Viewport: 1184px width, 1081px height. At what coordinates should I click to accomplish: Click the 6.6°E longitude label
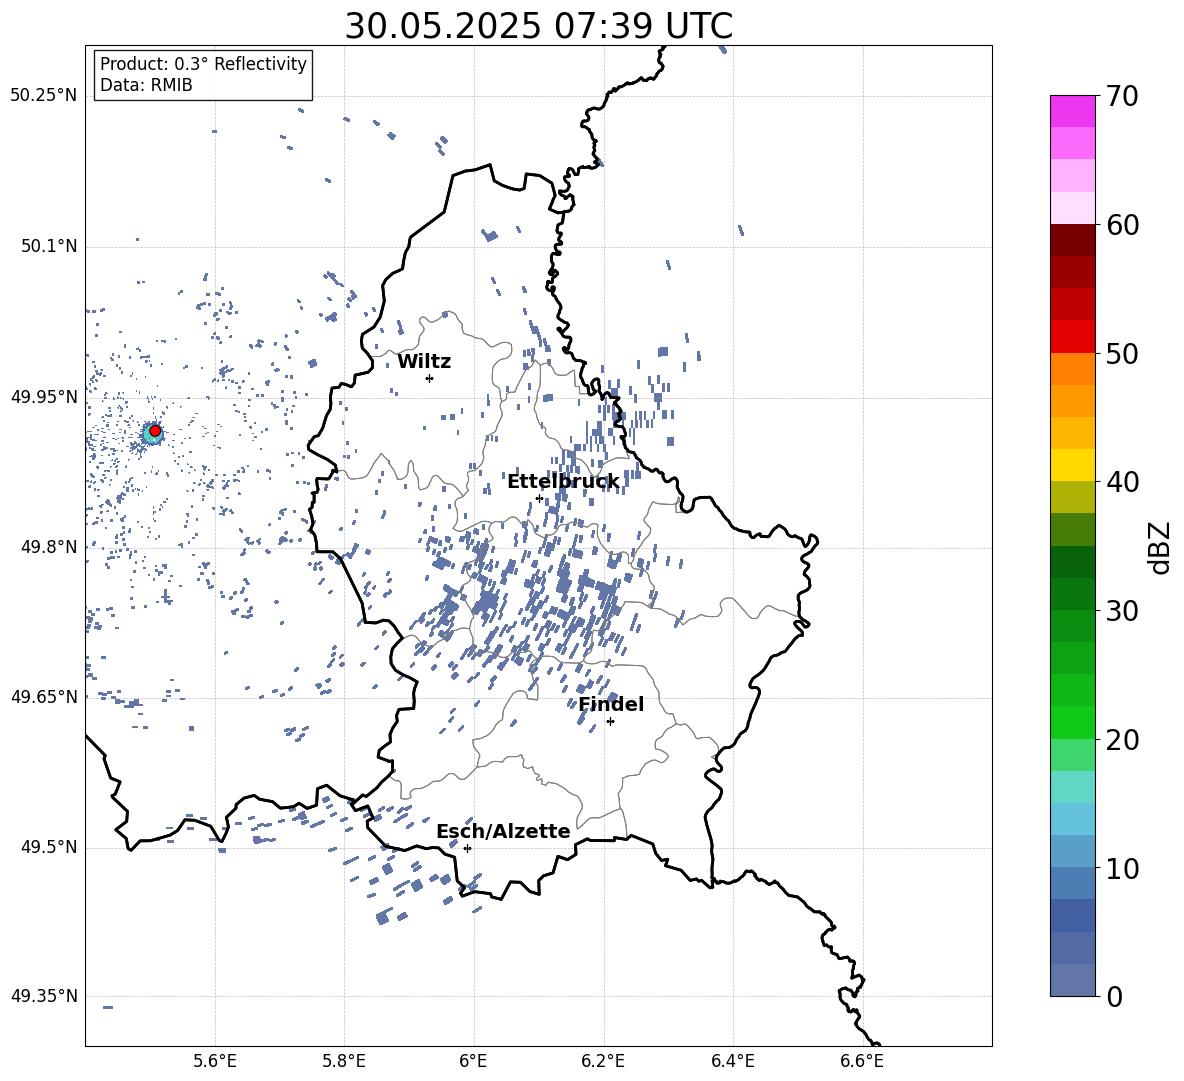[862, 1061]
